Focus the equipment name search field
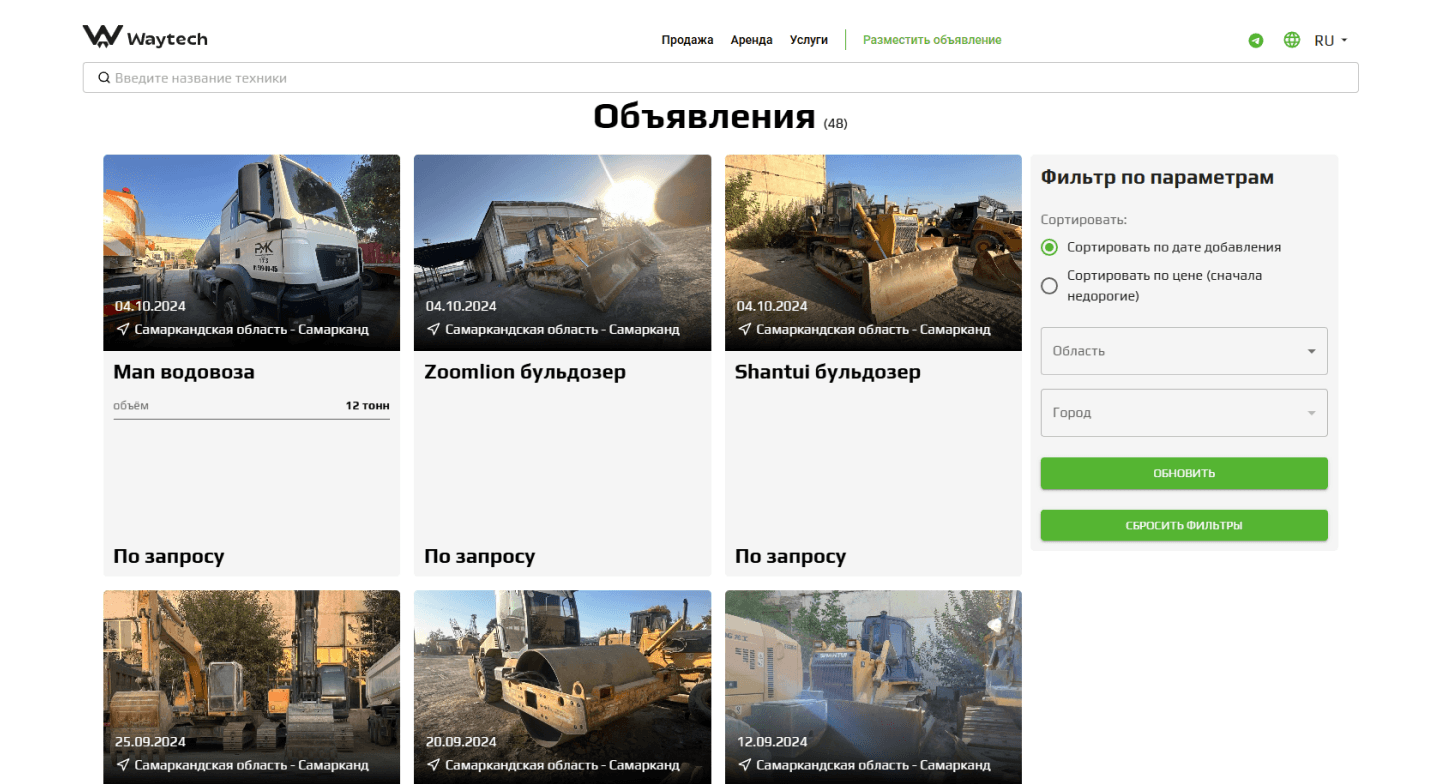The image size is (1440, 784). pos(720,78)
